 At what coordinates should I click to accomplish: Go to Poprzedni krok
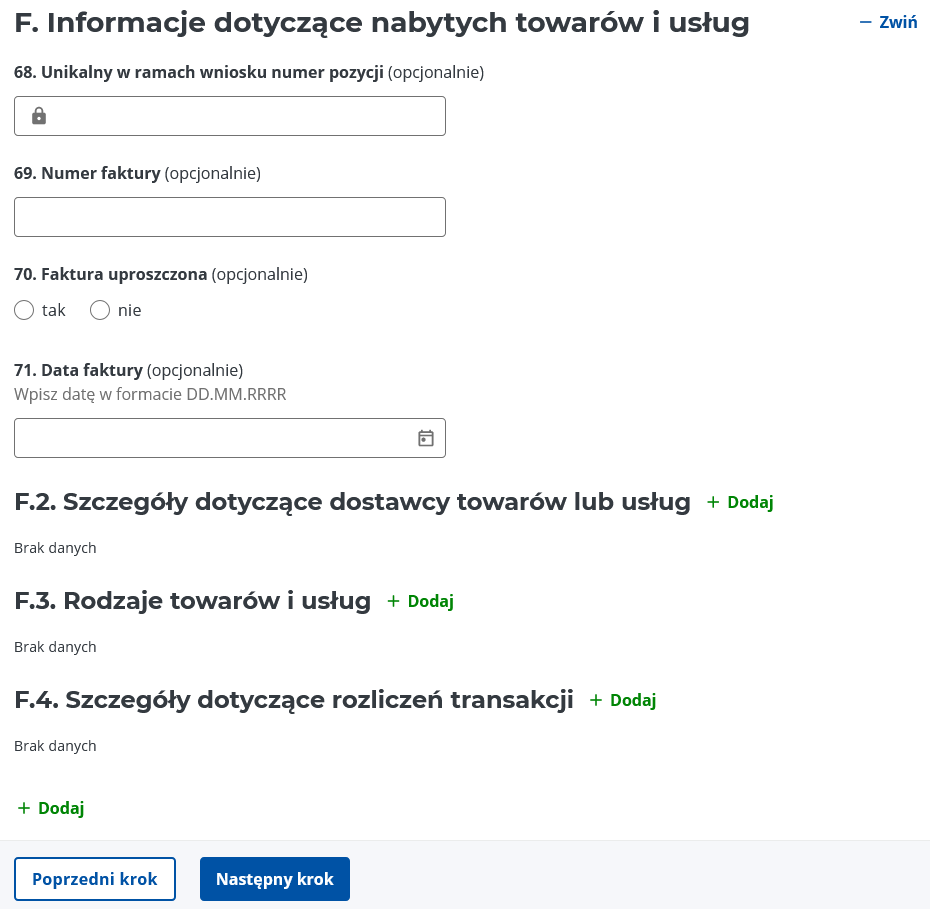click(95, 879)
